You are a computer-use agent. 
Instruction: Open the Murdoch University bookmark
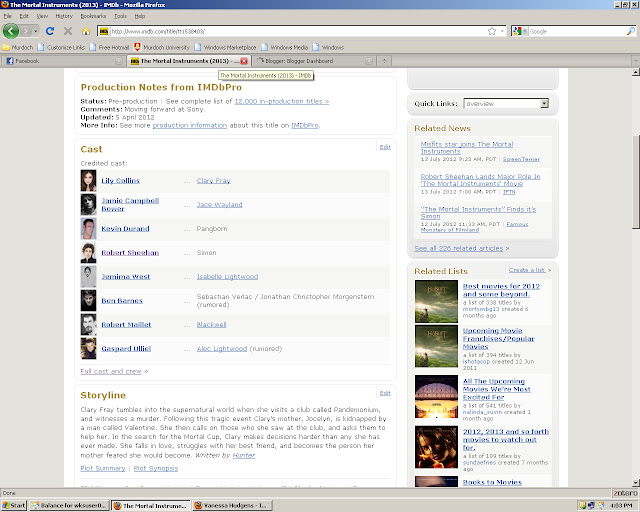pos(162,47)
